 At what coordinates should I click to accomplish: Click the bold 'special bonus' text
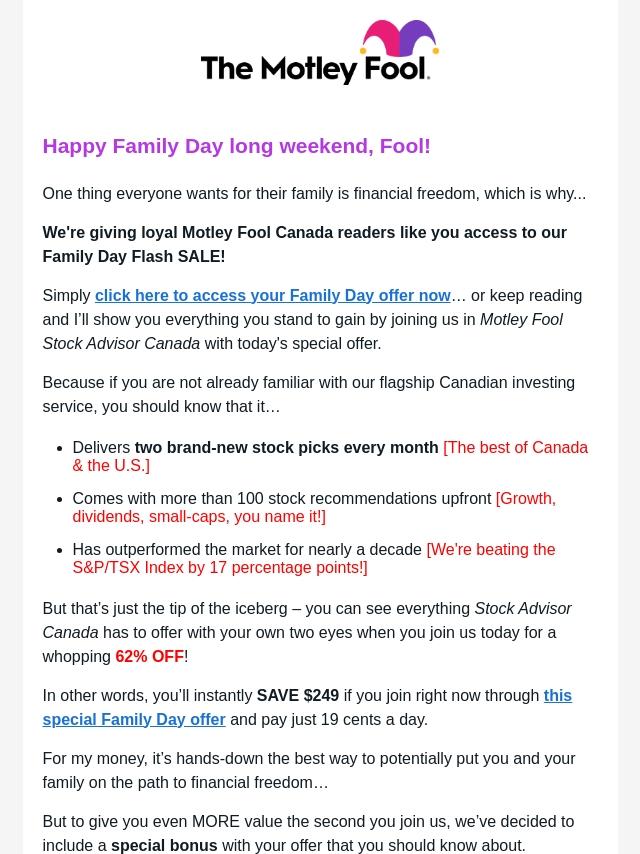pos(164,845)
